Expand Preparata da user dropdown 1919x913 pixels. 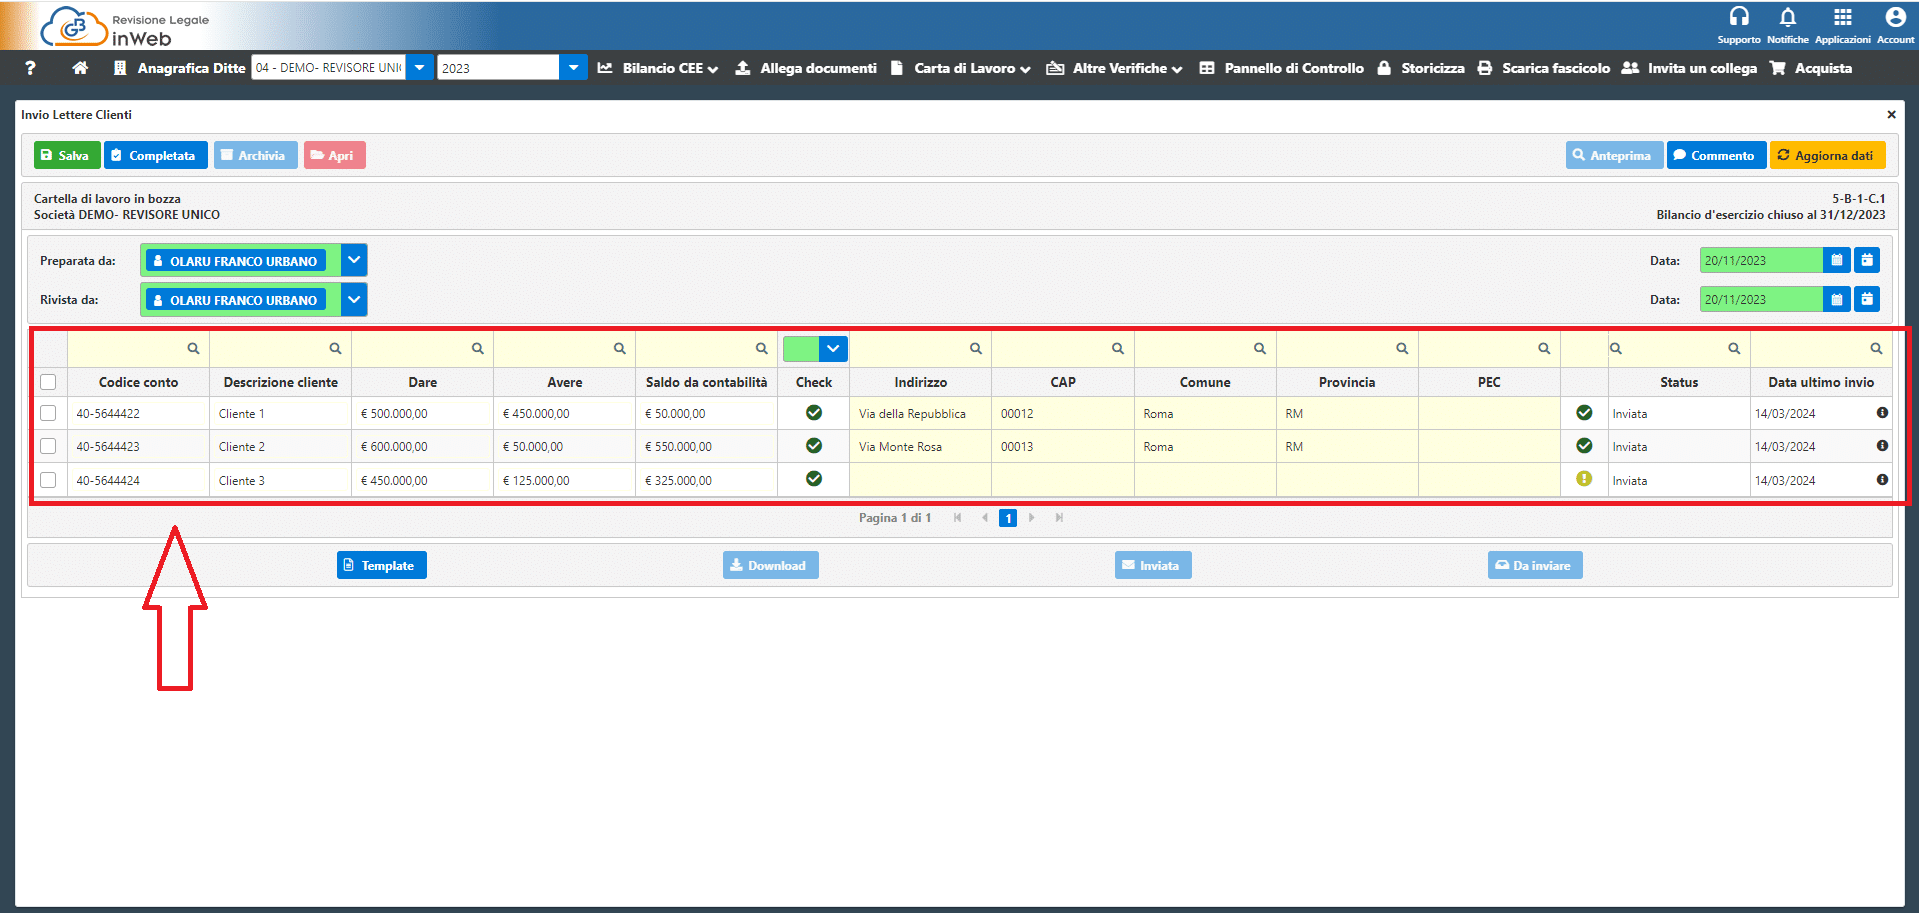(x=354, y=260)
